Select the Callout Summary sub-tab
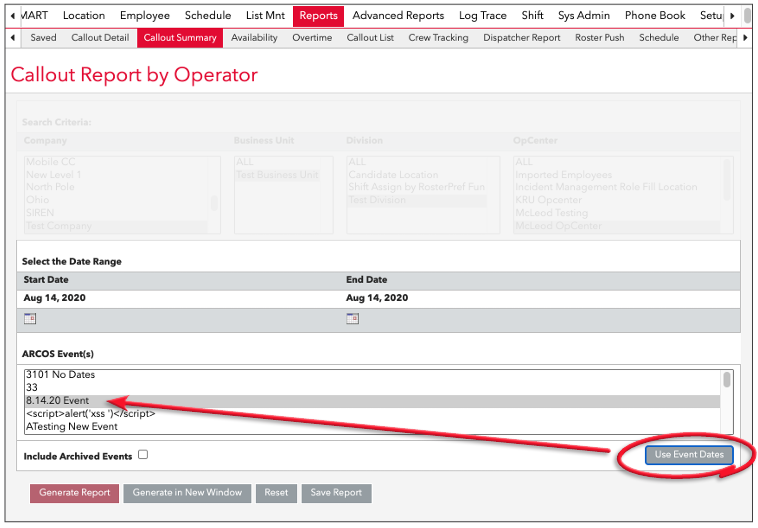The height and width of the screenshot is (528, 758). (x=180, y=38)
